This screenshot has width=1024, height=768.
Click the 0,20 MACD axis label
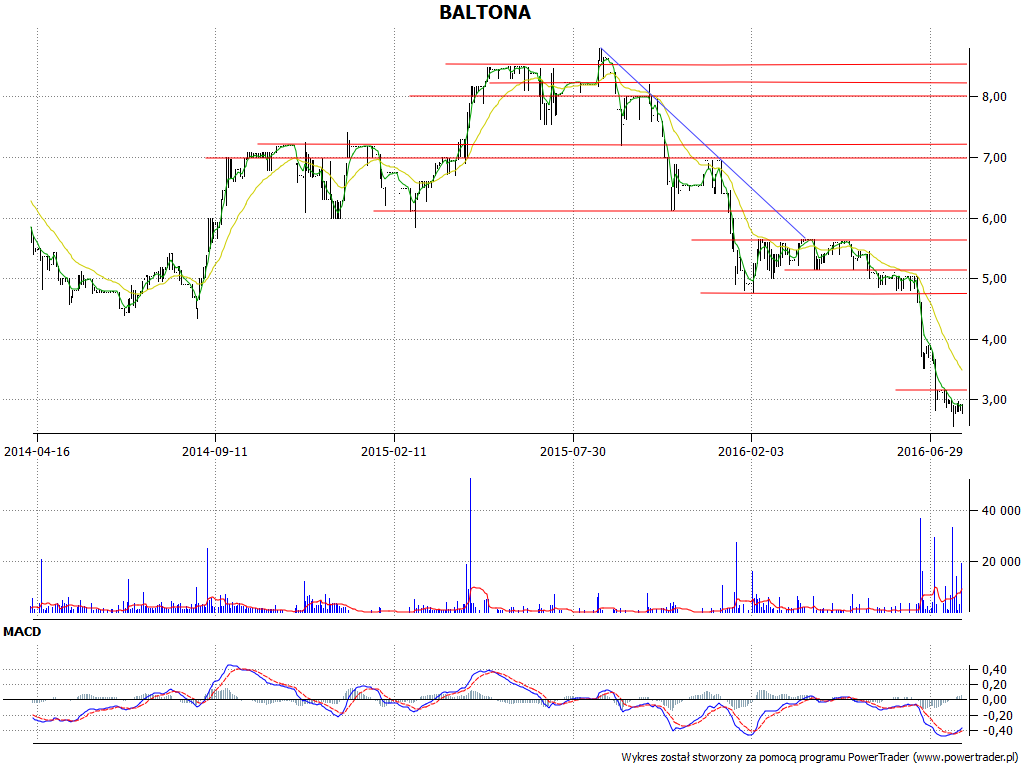[x=993, y=685]
